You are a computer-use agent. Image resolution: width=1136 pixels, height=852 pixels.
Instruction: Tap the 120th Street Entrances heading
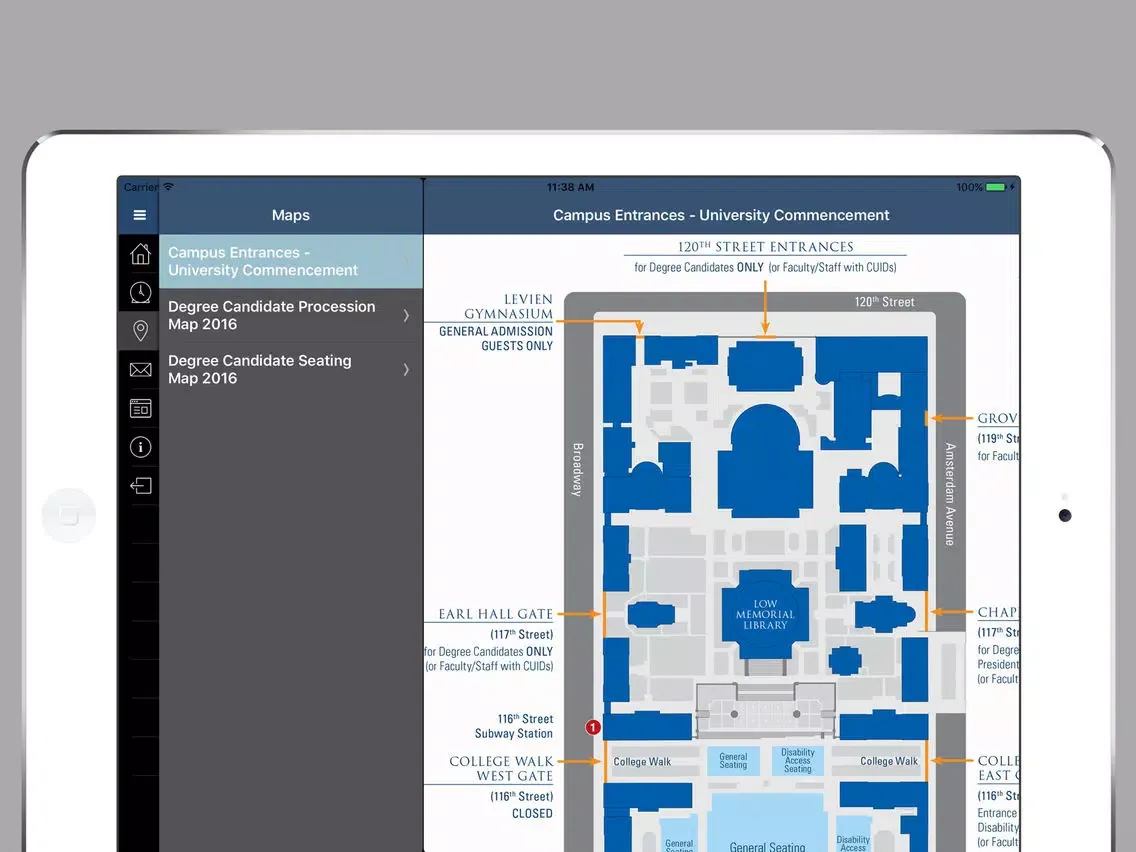click(765, 247)
